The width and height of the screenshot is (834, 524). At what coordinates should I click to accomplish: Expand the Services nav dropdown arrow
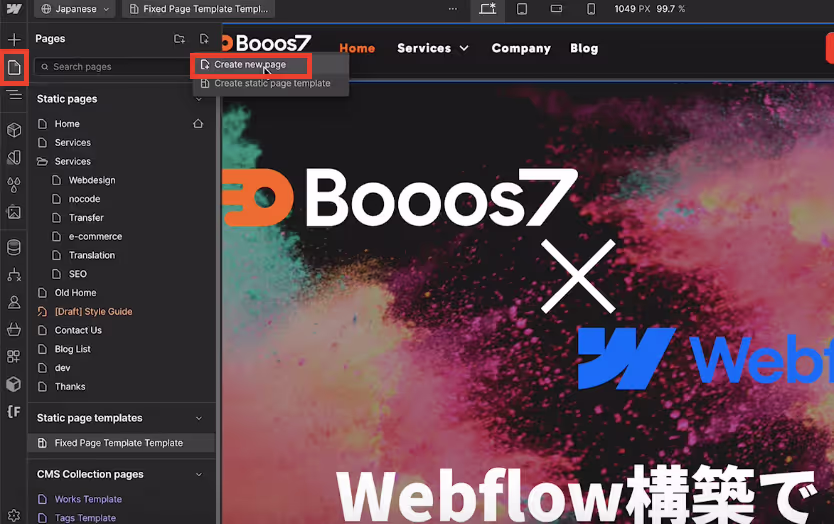pos(464,48)
